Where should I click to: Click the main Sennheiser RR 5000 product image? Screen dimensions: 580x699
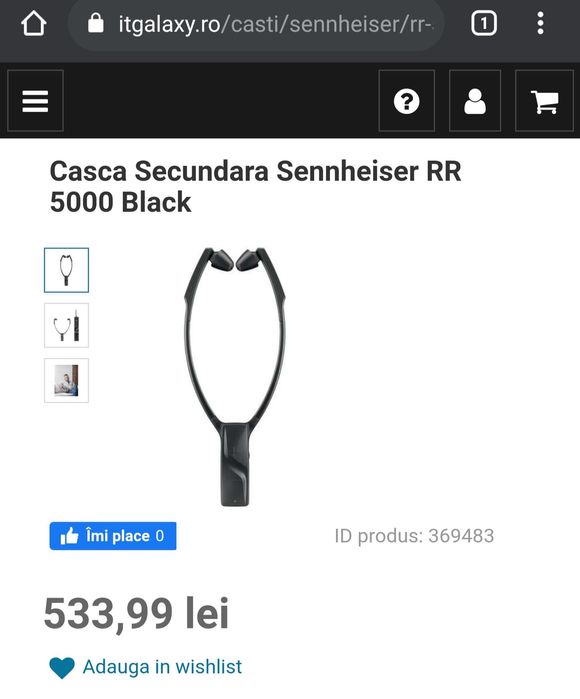(235, 377)
